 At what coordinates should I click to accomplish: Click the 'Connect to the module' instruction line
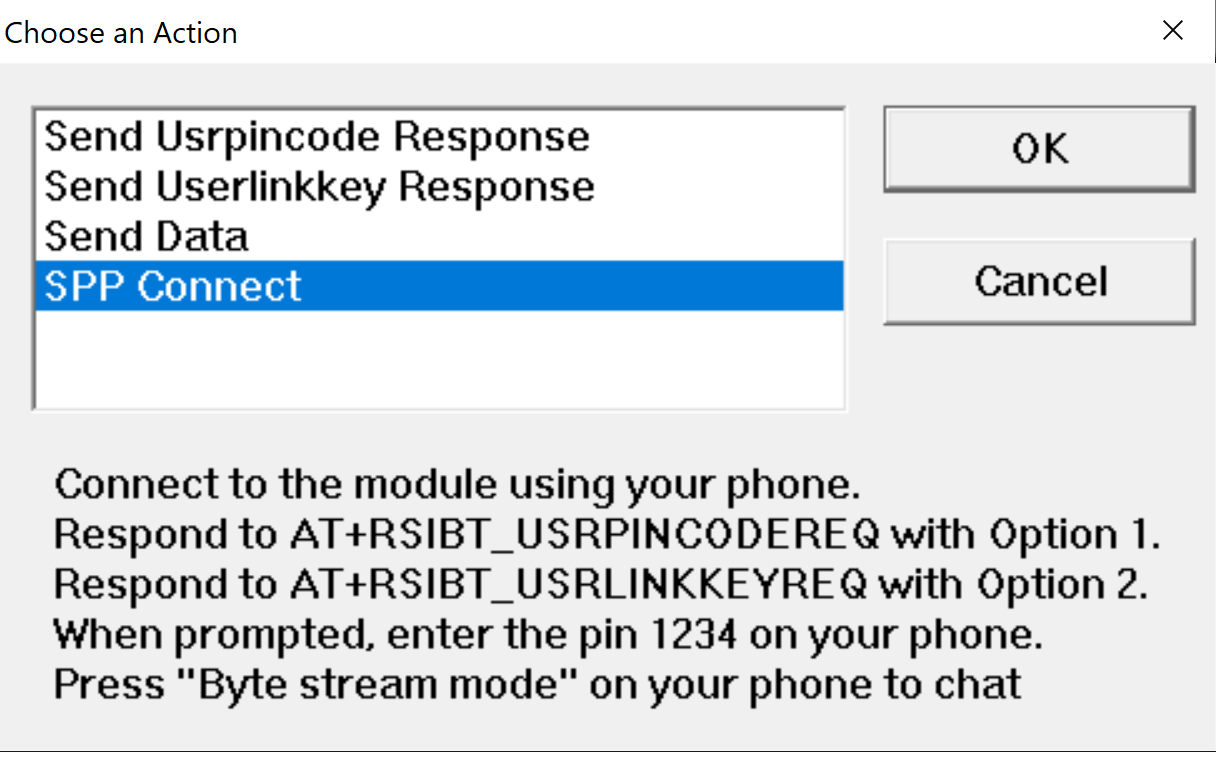(457, 485)
